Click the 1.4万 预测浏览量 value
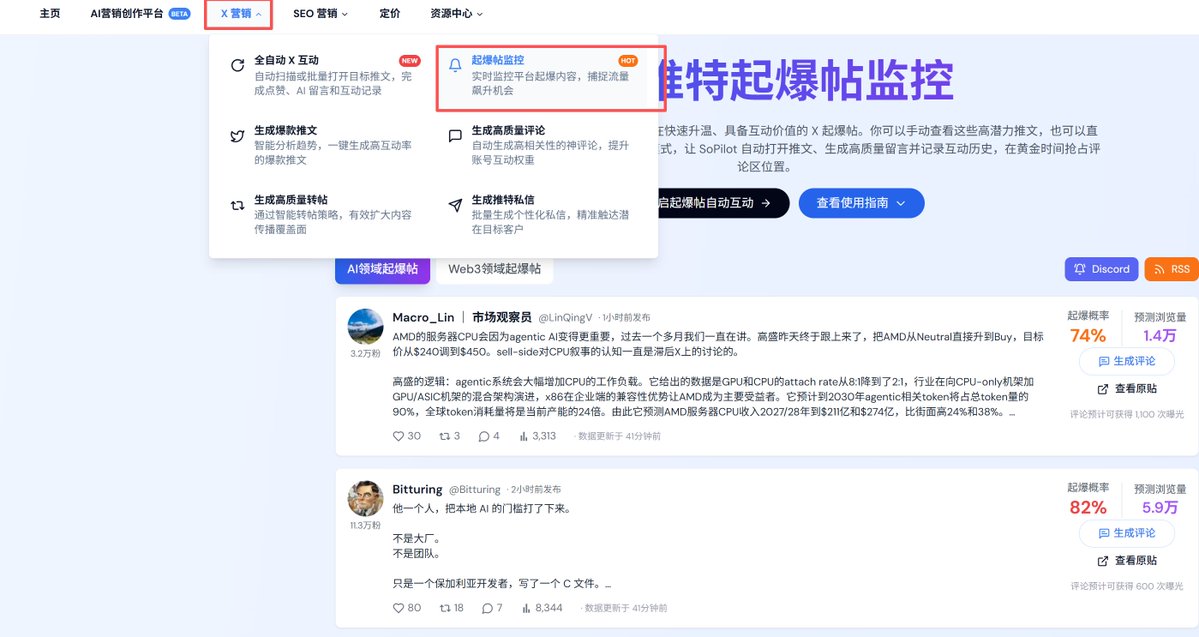The height and width of the screenshot is (637, 1199). point(1159,336)
